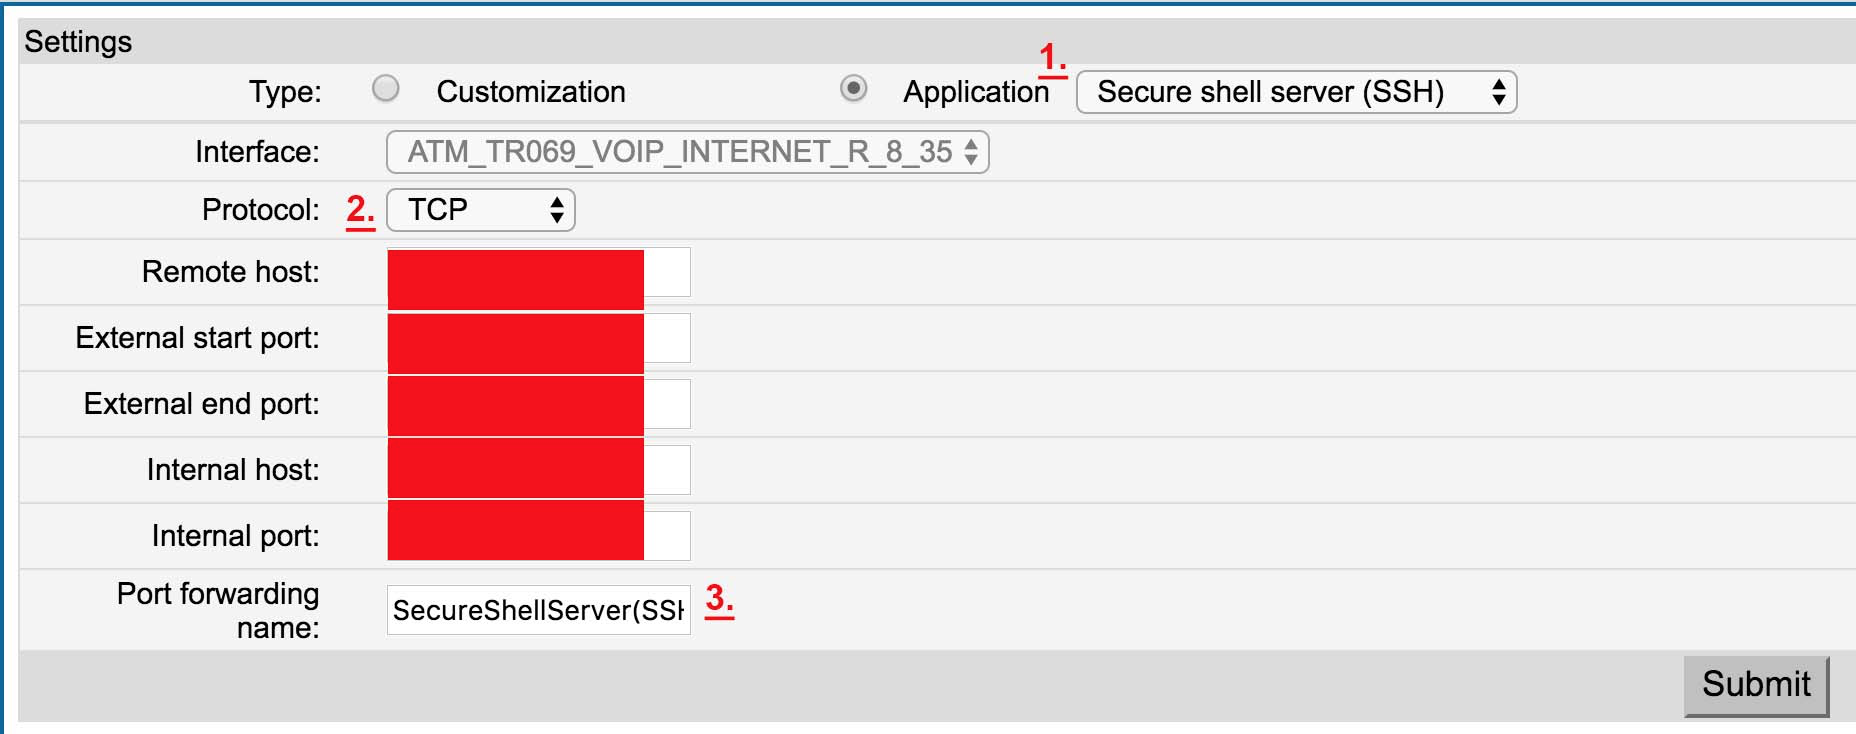The width and height of the screenshot is (1856, 734).
Task: Click the stepper arrows on the SSH application dropdown
Action: click(1498, 92)
